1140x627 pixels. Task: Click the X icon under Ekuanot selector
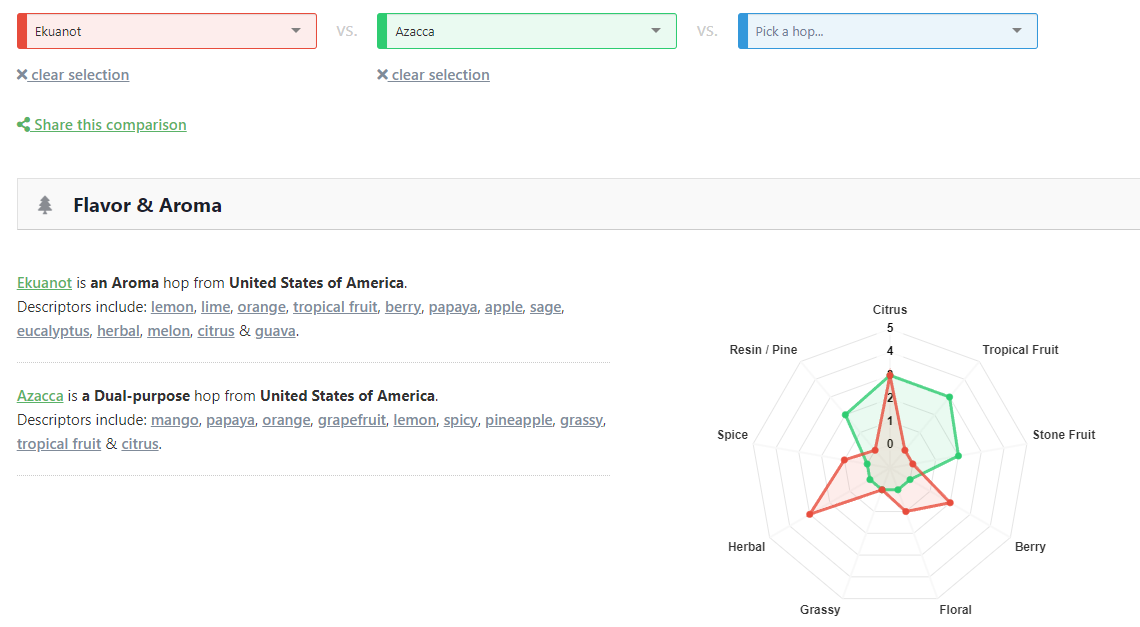pyautogui.click(x=22, y=75)
